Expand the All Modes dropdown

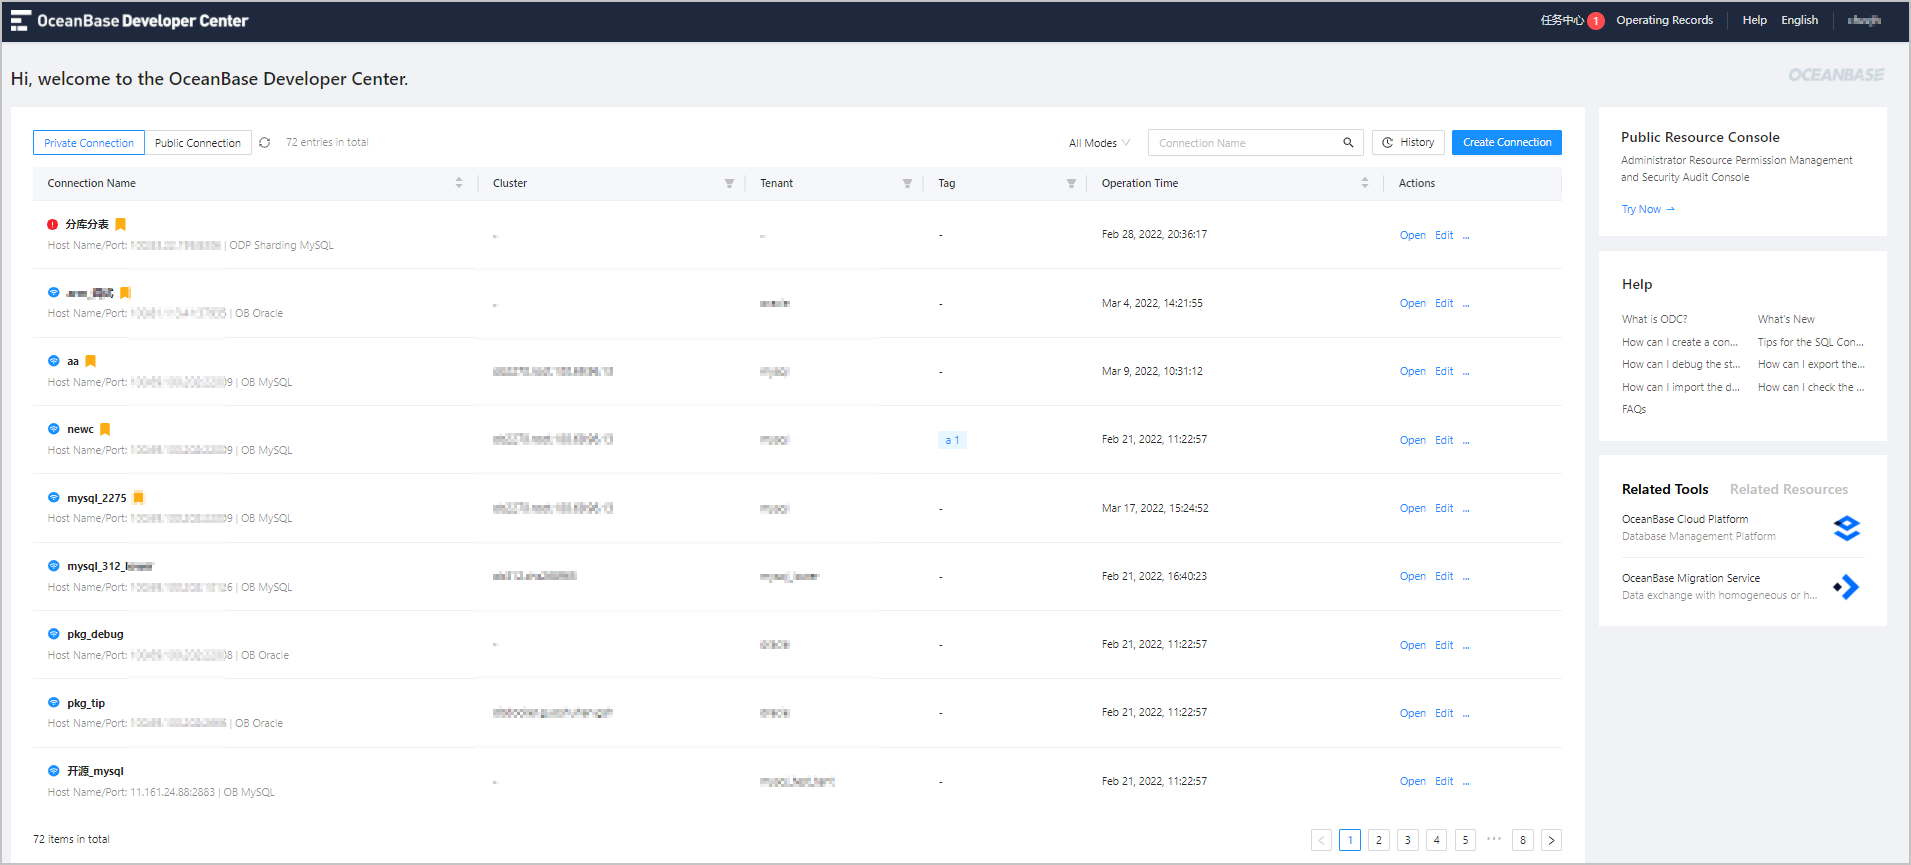[x=1099, y=143]
